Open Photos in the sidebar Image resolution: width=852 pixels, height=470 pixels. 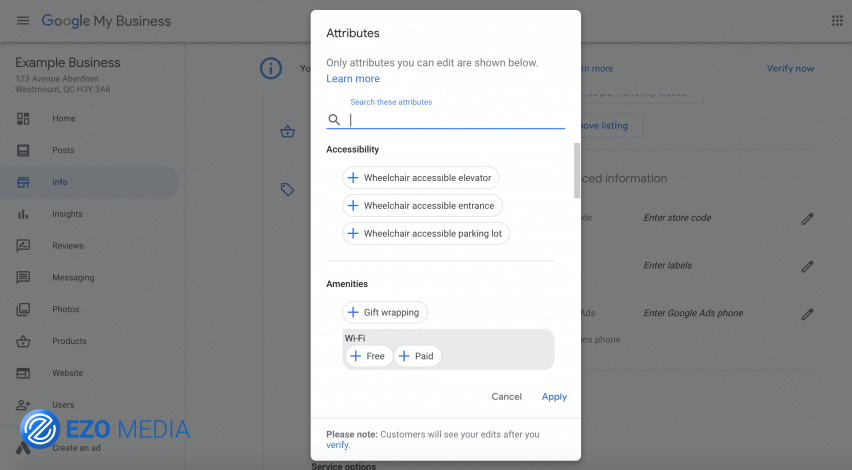[66, 309]
